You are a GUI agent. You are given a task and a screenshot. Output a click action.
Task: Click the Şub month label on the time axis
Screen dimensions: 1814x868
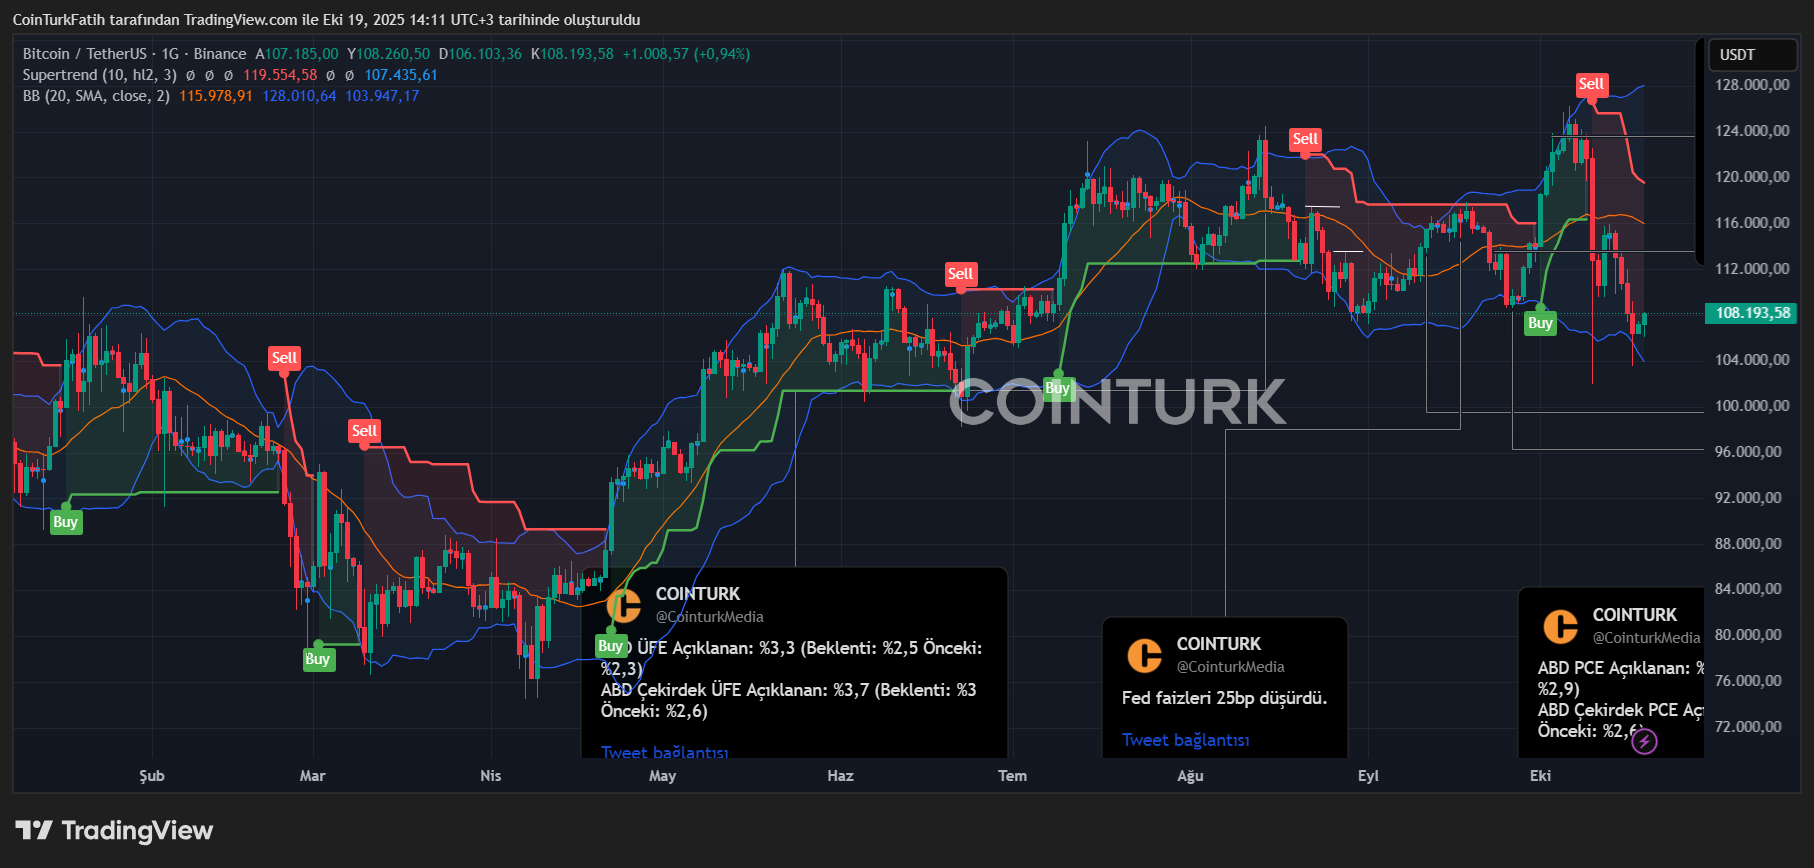tap(152, 776)
